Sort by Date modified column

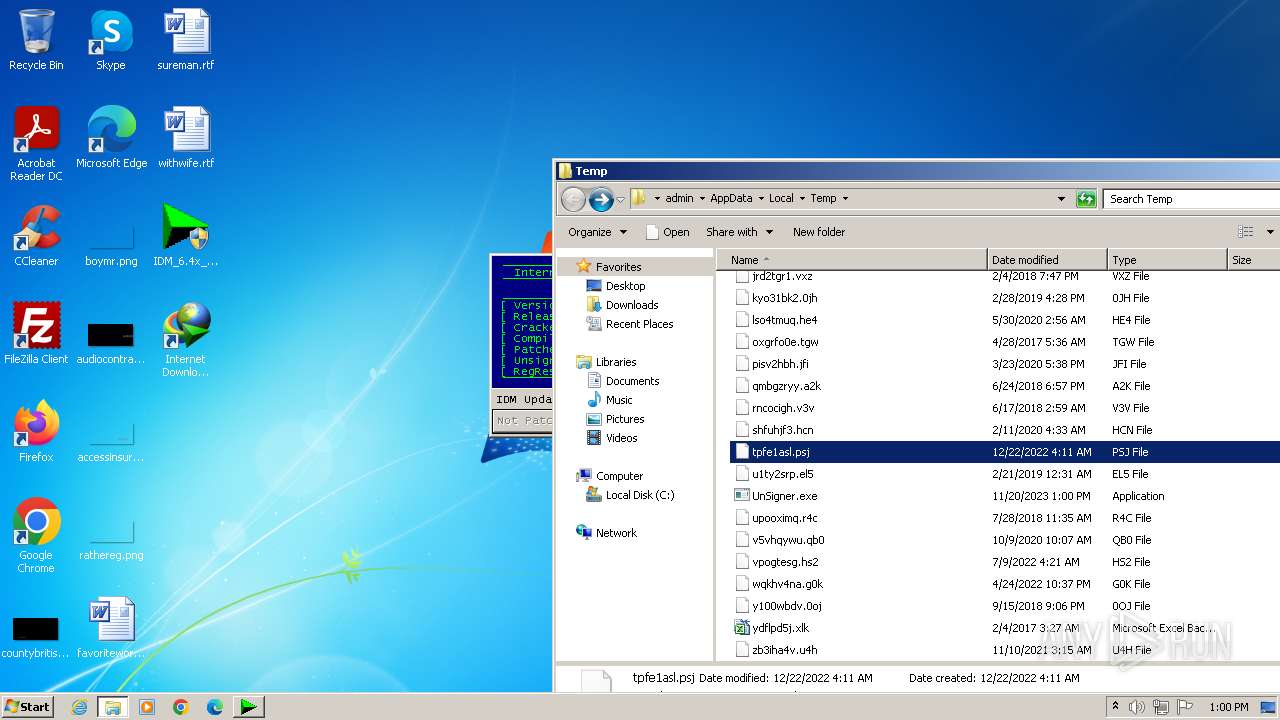[x=1047, y=260]
